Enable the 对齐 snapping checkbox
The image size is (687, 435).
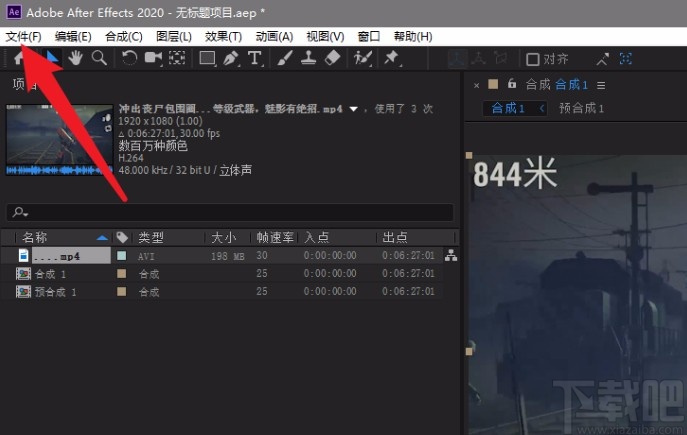point(532,59)
